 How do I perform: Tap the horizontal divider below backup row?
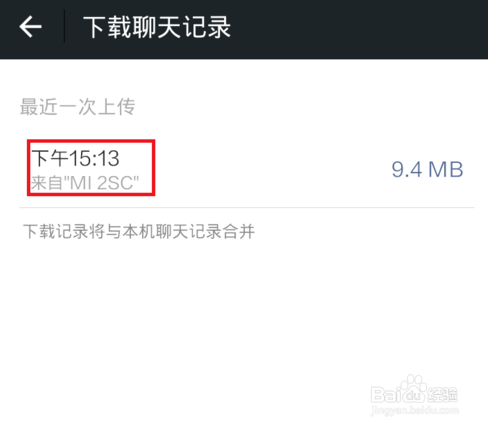(247, 208)
